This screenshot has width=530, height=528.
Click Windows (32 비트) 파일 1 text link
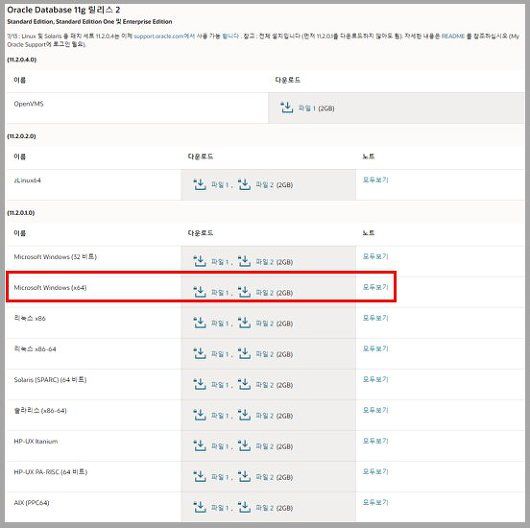tap(220, 262)
